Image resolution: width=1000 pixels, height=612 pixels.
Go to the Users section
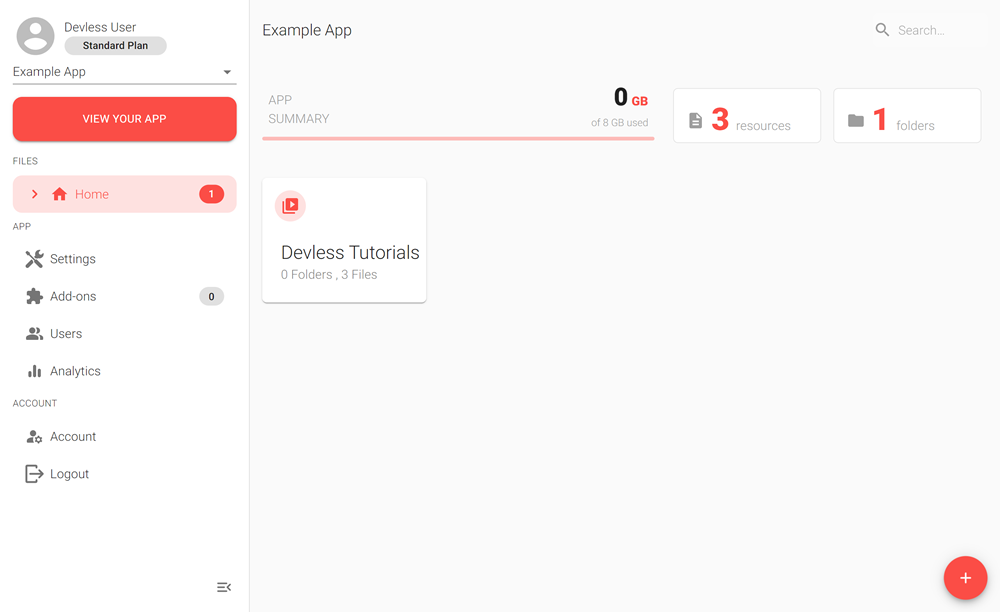coord(65,334)
